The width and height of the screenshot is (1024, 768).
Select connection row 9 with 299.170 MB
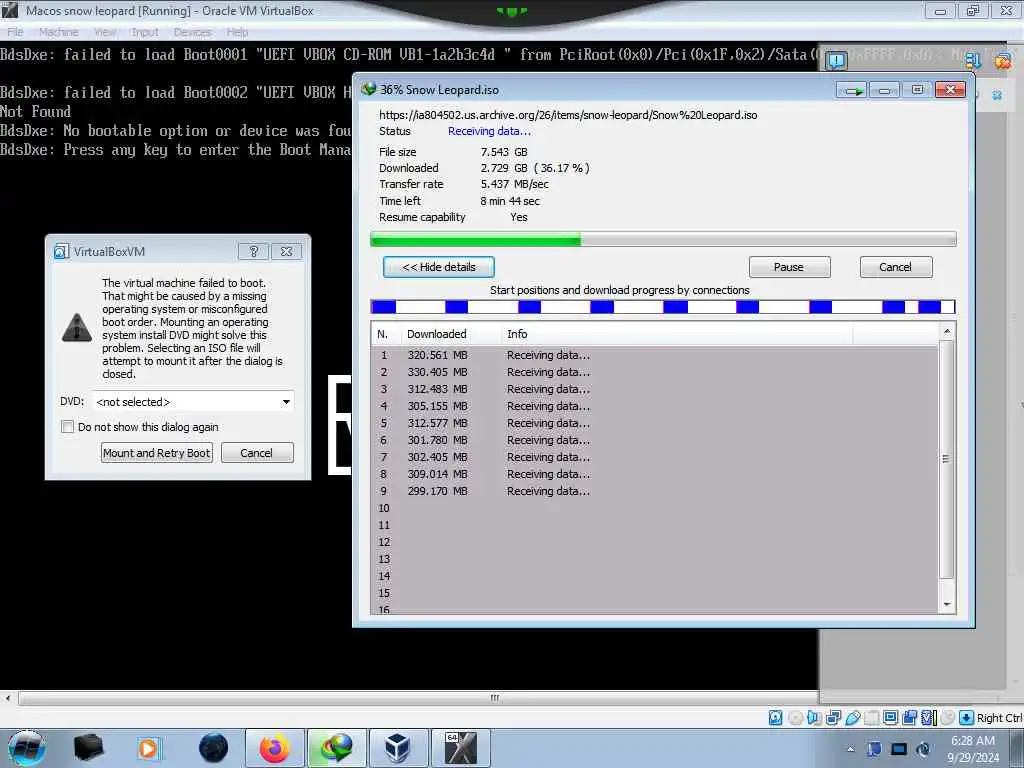tap(655, 491)
